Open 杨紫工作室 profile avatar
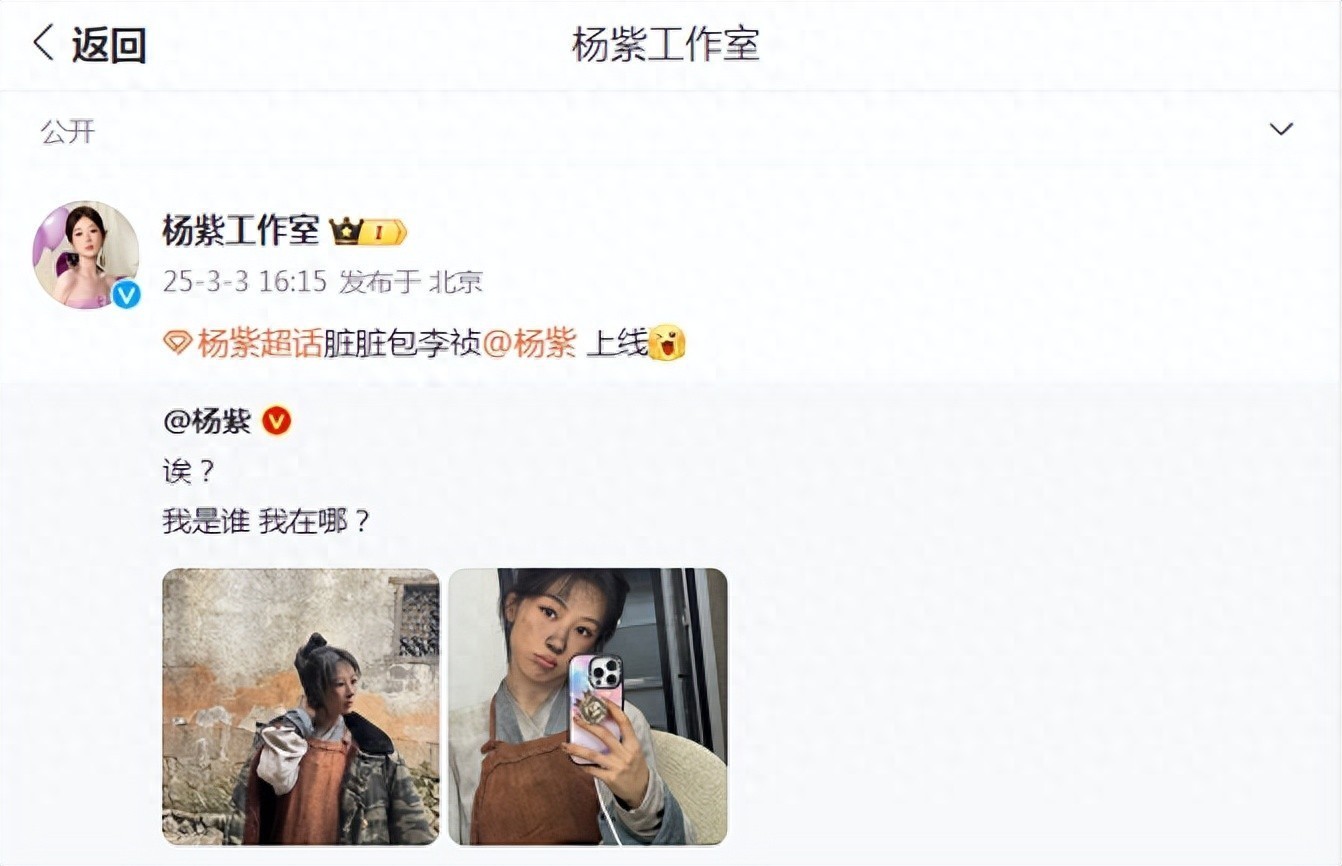The image size is (1342, 866). coord(86,254)
